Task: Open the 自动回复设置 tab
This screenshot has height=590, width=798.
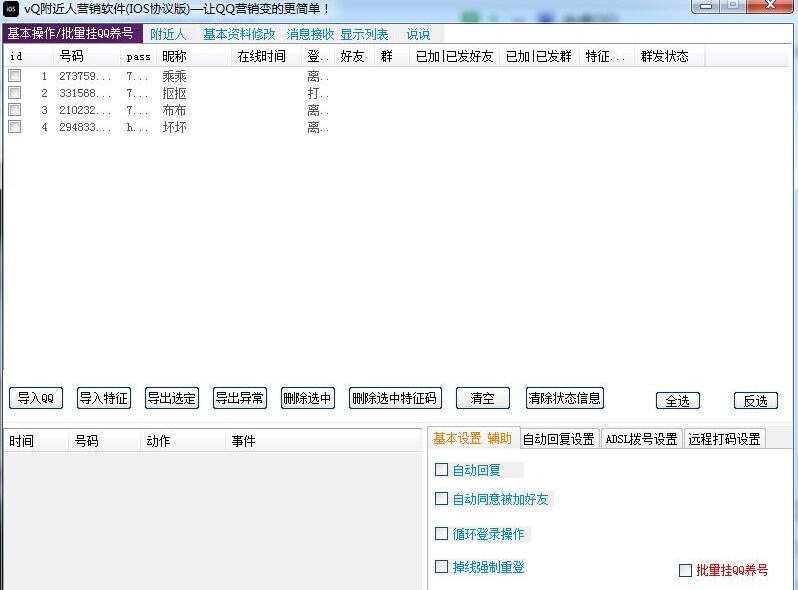Action: pyautogui.click(x=559, y=439)
